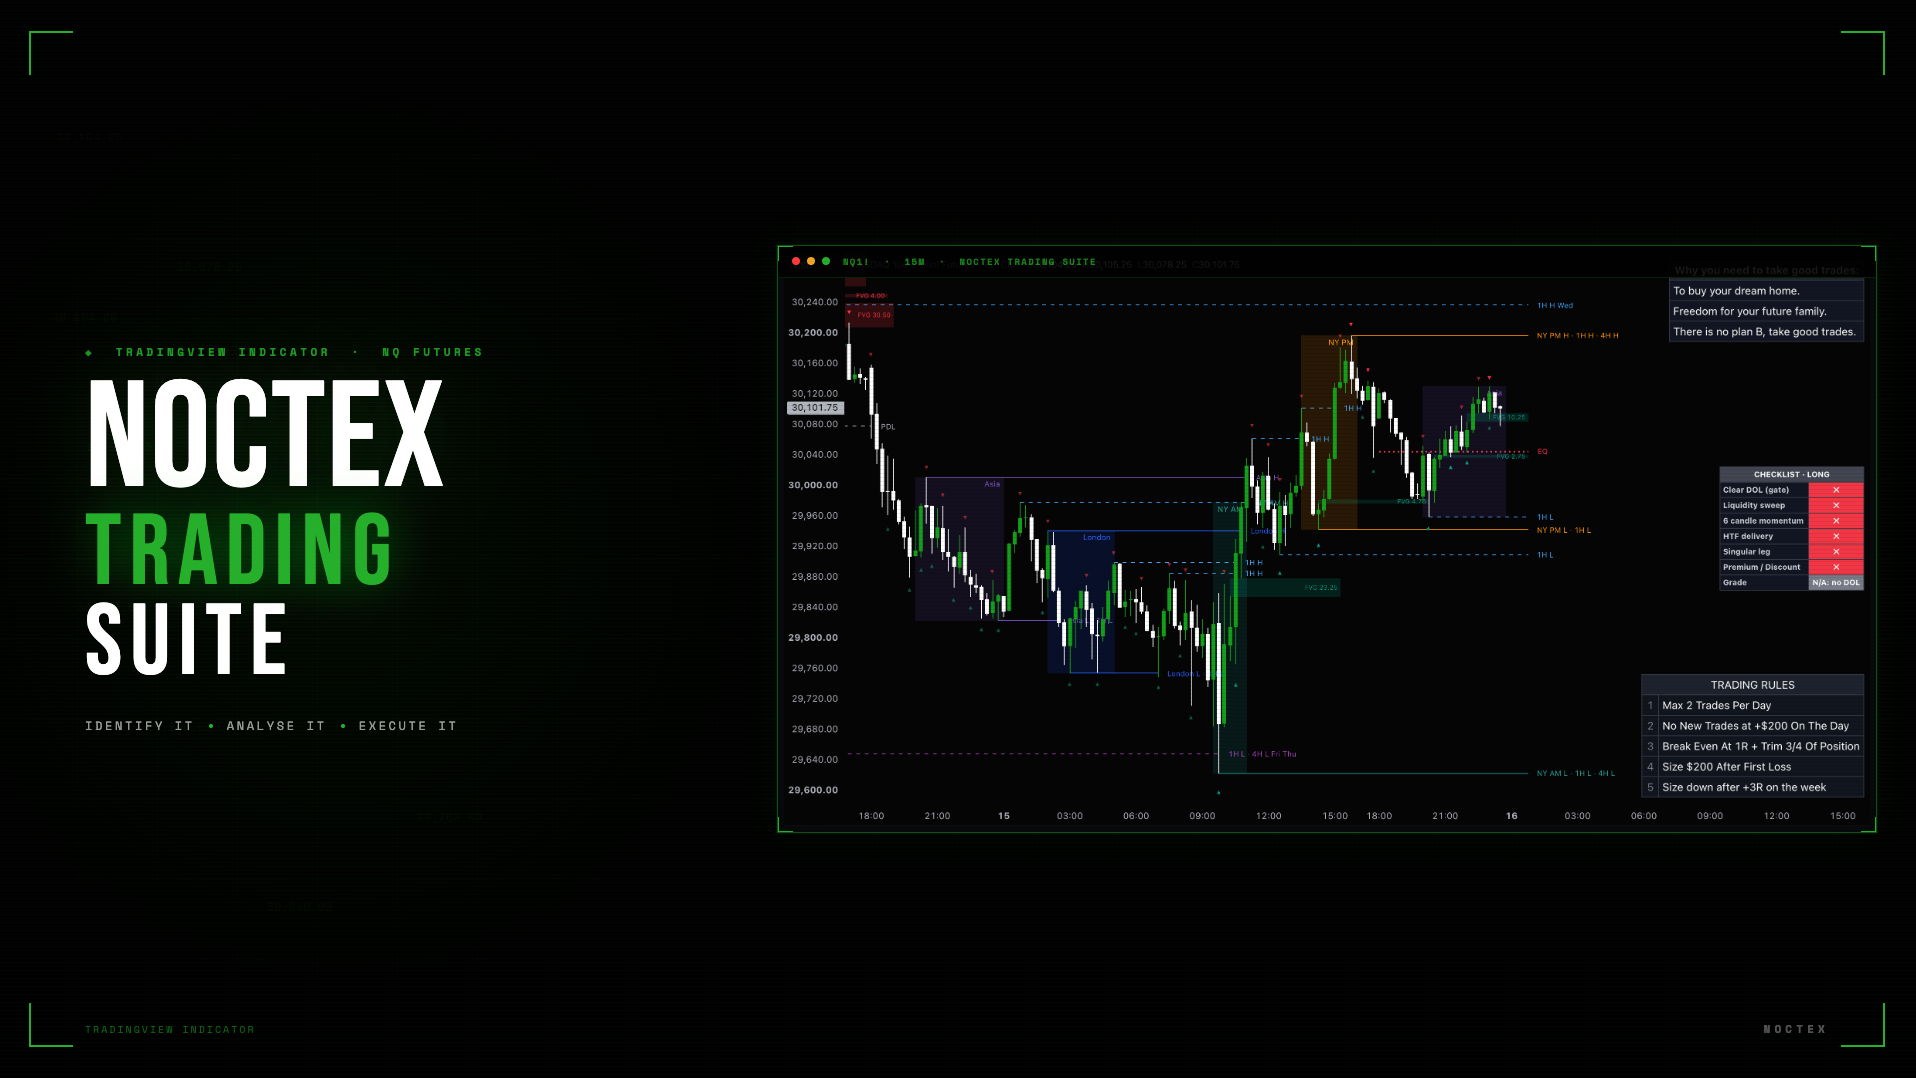Click the X mark beside 6 candle momentum
Screen dimensions: 1916x1078
pyautogui.click(x=1836, y=521)
